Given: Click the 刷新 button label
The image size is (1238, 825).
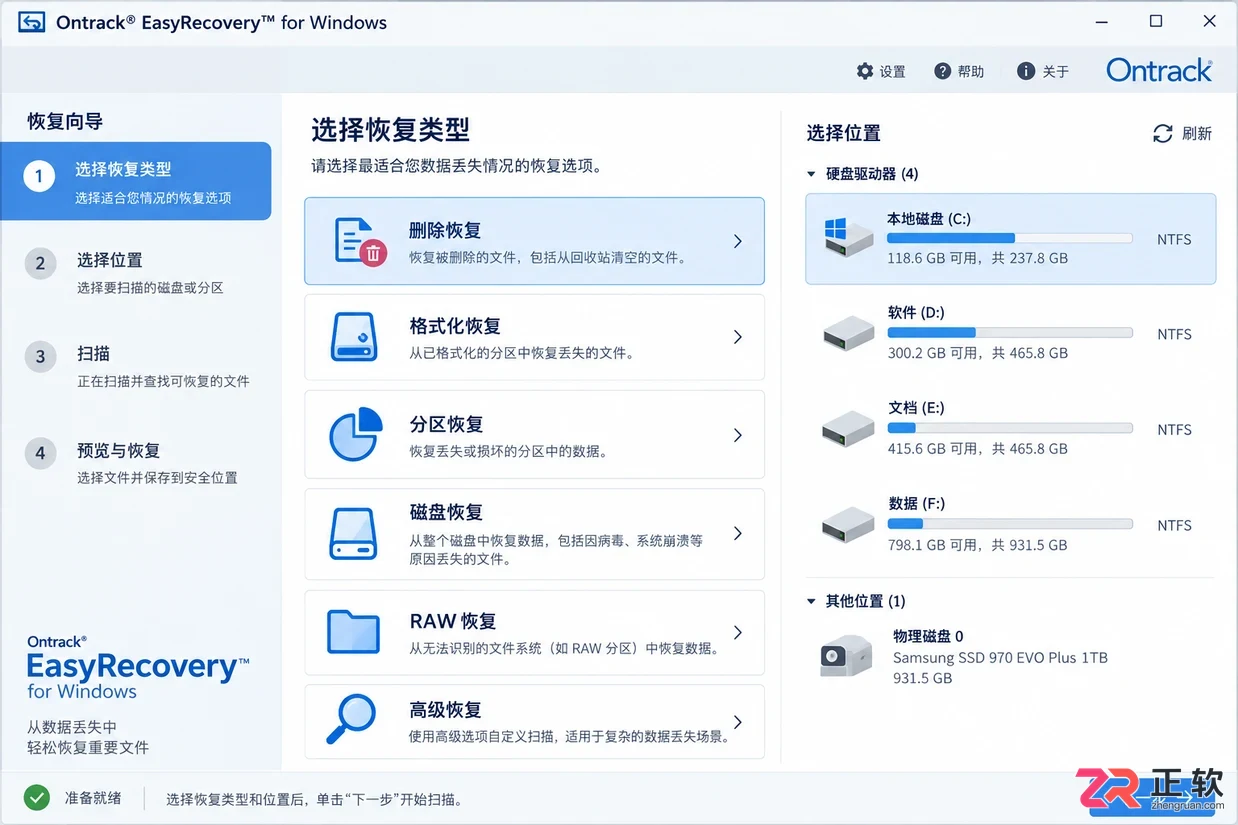Looking at the screenshot, I should (1196, 133).
